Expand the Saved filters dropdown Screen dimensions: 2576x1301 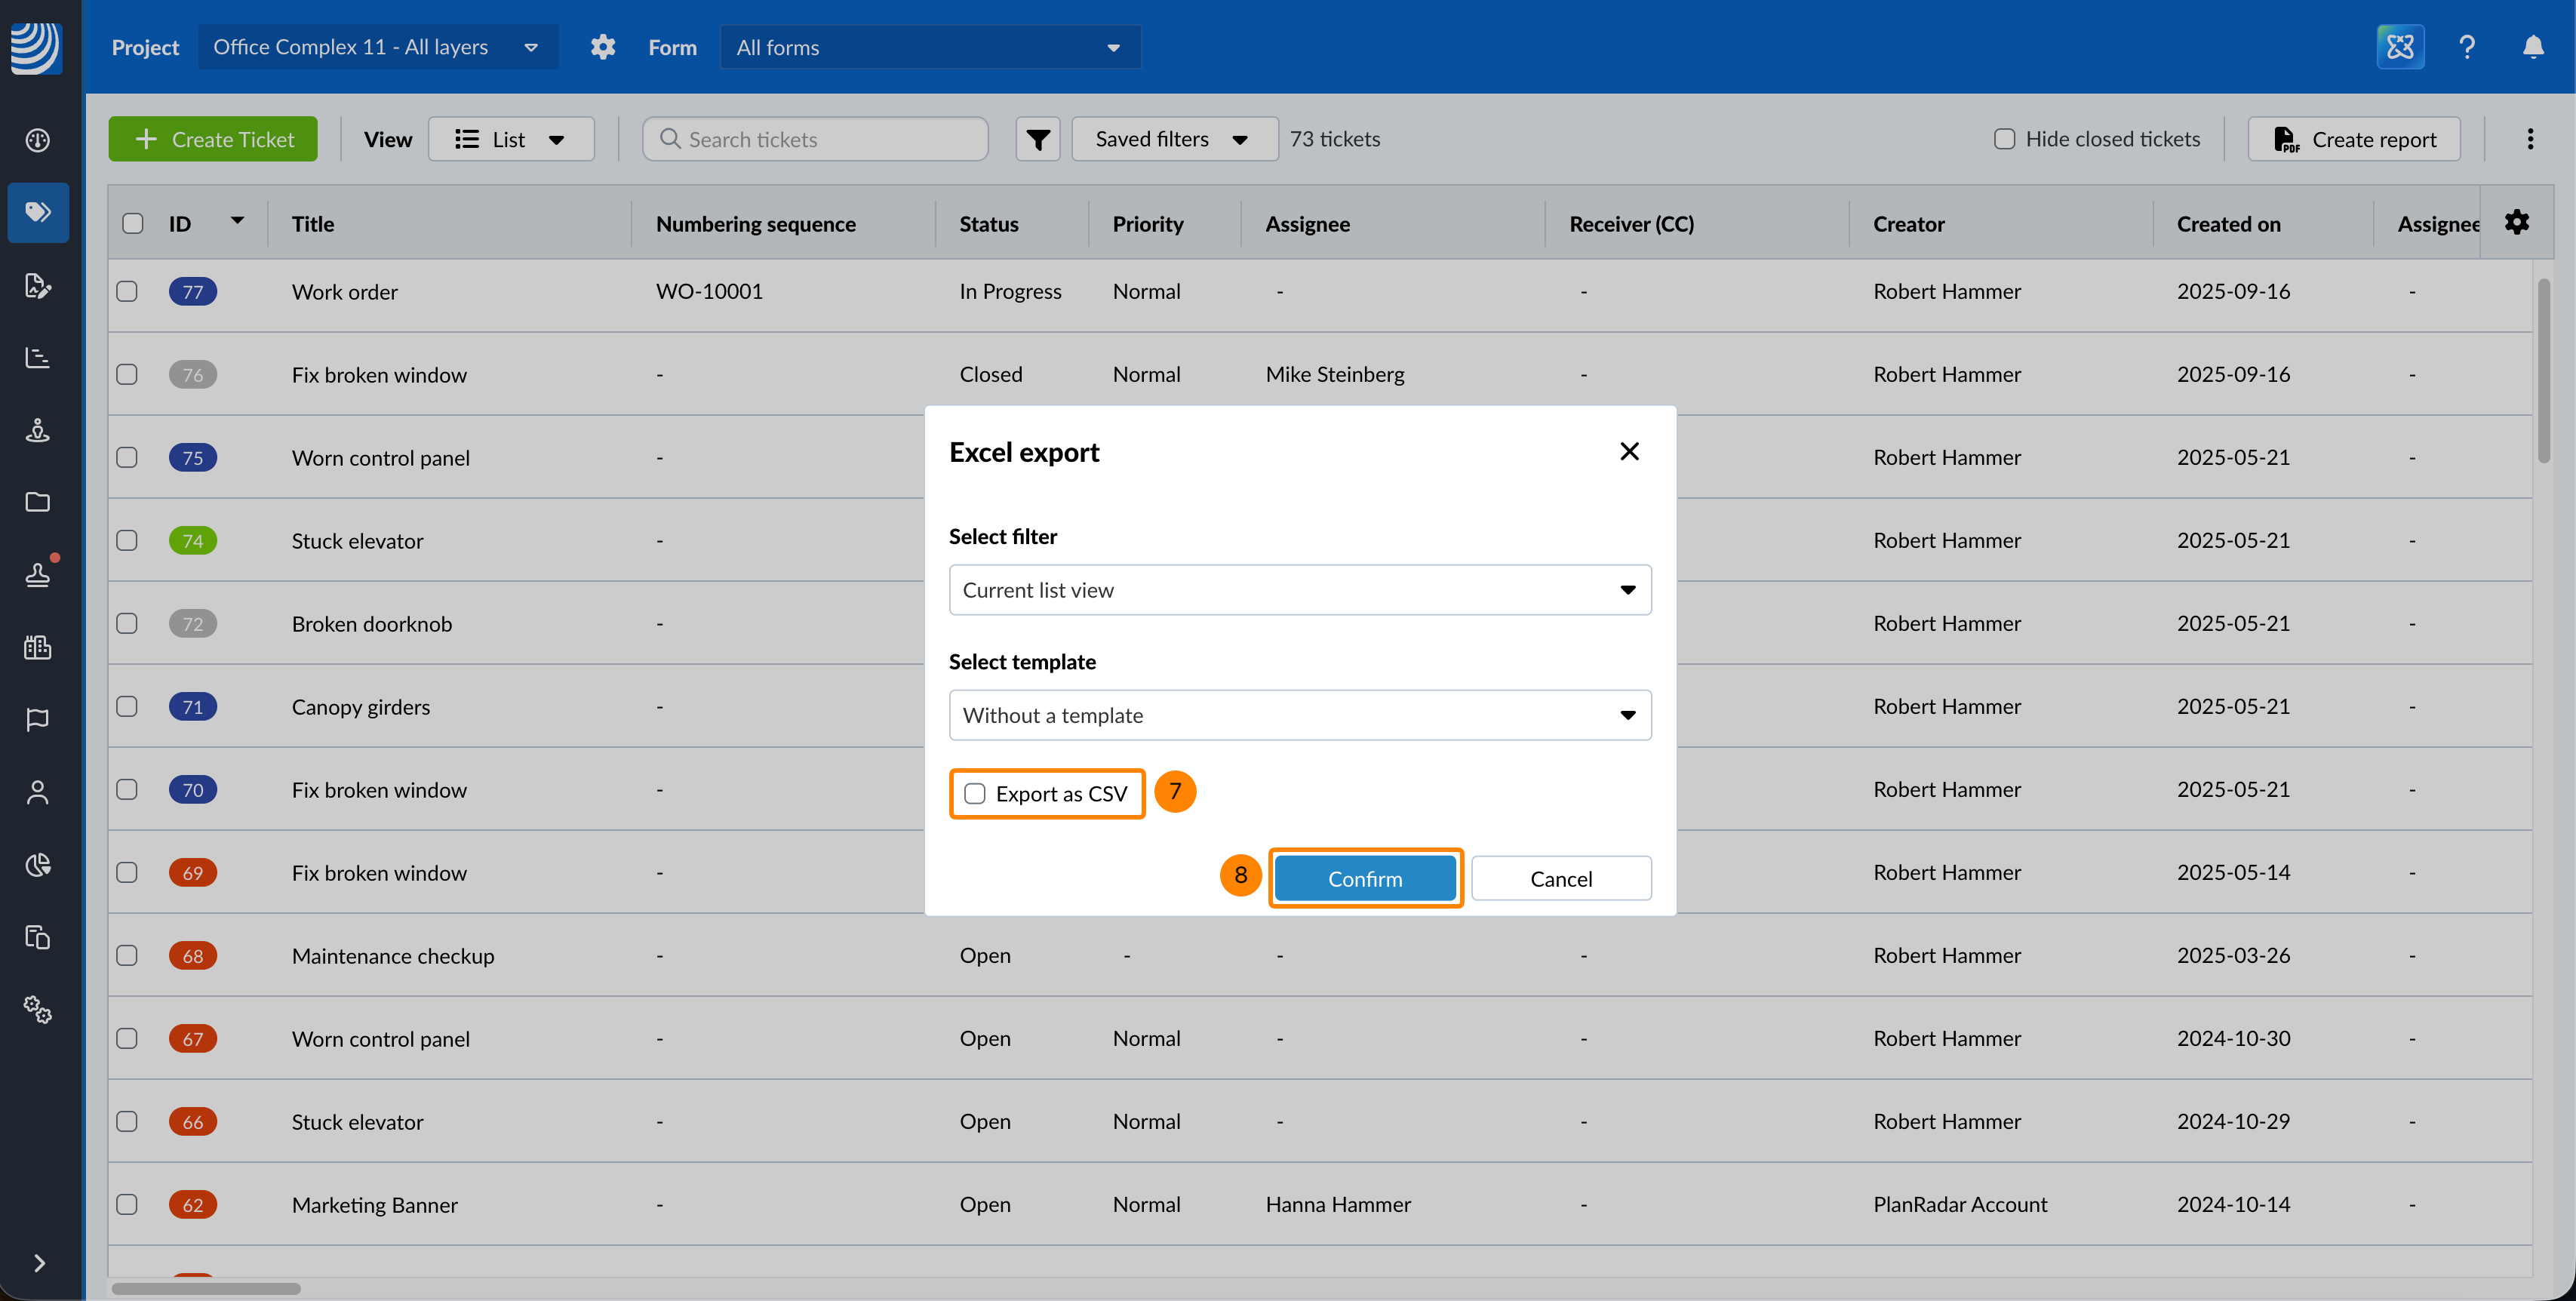click(1174, 139)
